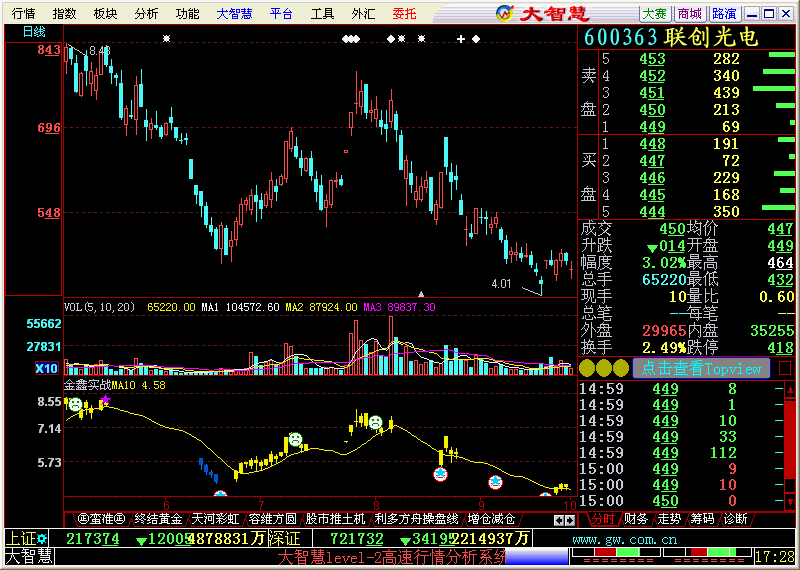Click the right arrow of indicator tab scroller
The height and width of the screenshot is (570, 800).
tap(570, 521)
